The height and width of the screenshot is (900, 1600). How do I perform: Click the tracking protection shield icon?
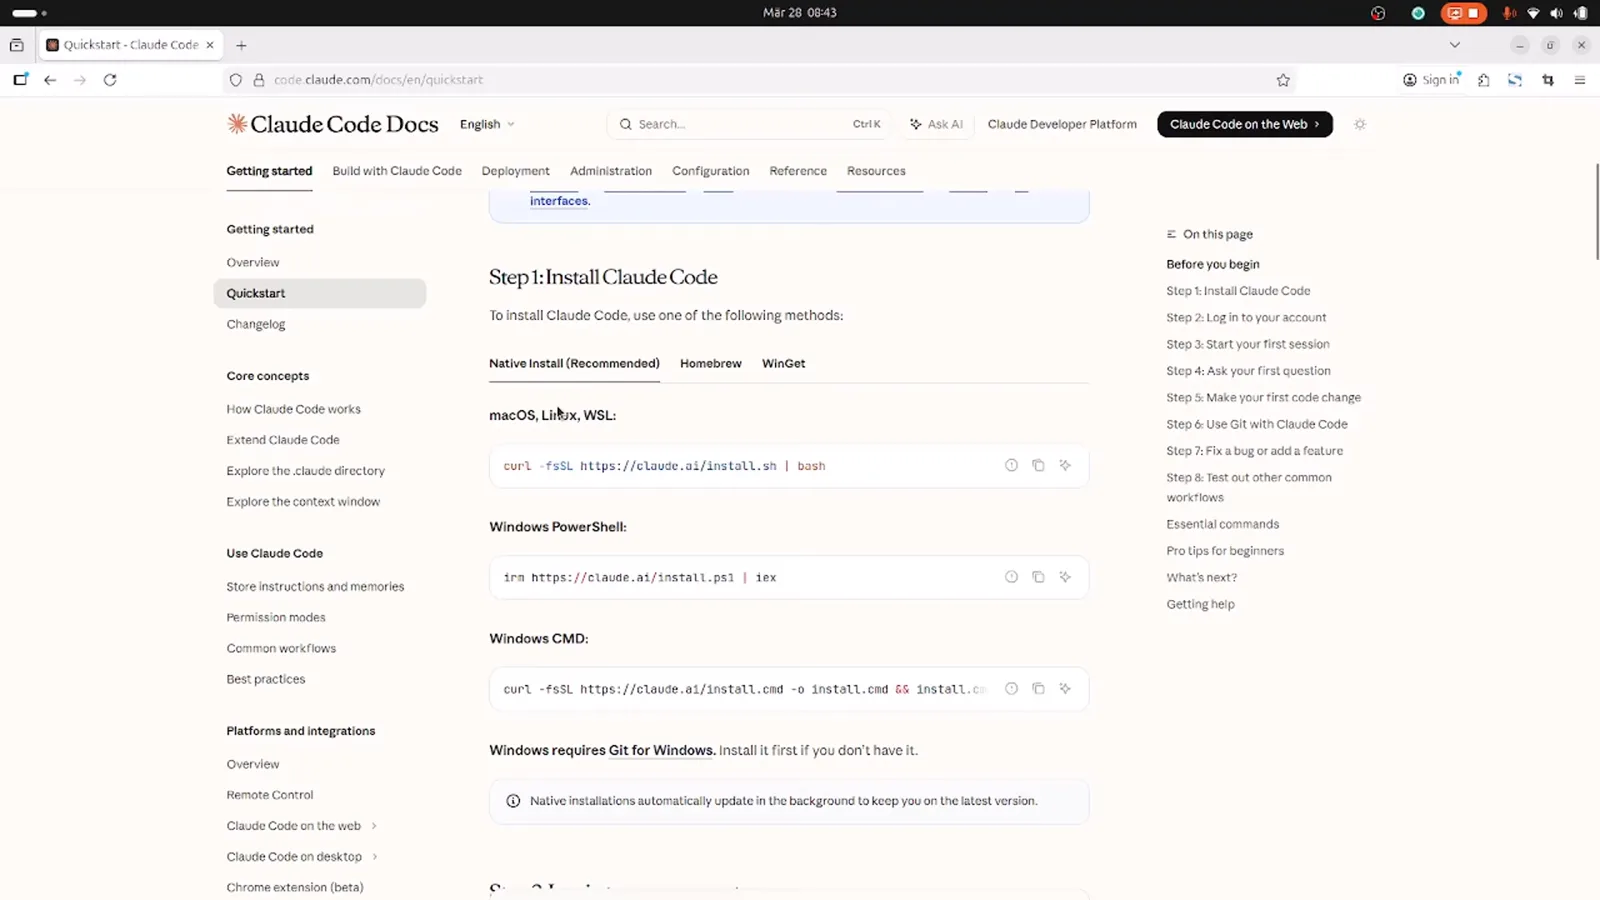point(236,80)
